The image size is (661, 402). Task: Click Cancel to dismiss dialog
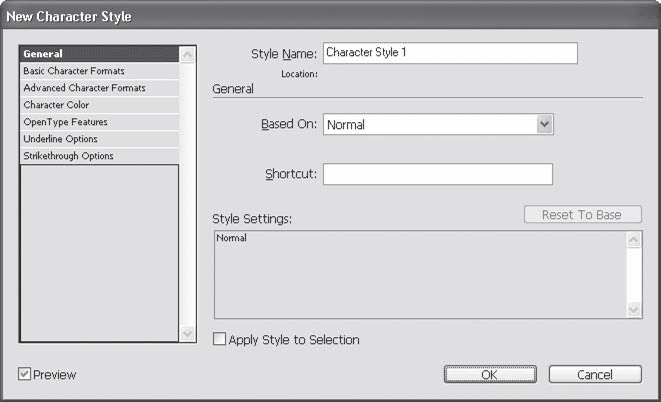coord(595,375)
